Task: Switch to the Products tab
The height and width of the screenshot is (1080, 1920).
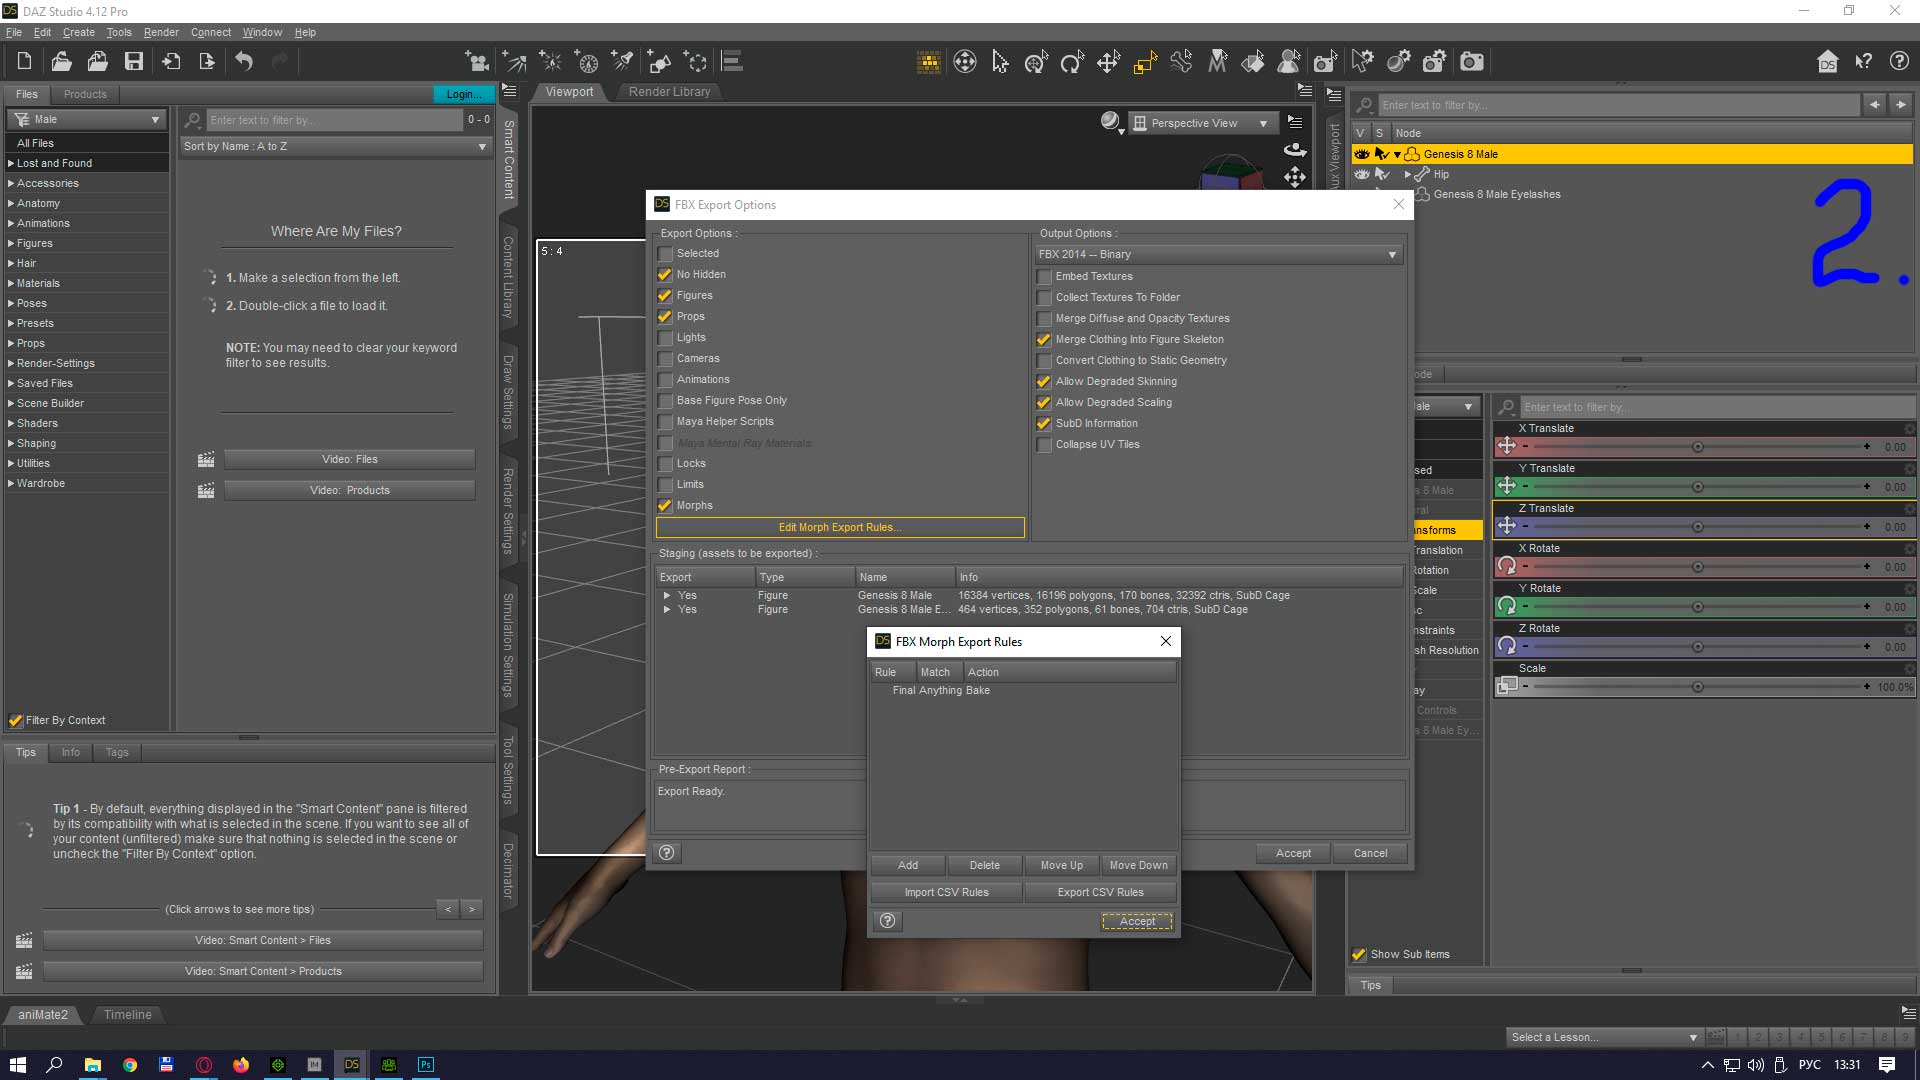Action: pyautogui.click(x=85, y=94)
